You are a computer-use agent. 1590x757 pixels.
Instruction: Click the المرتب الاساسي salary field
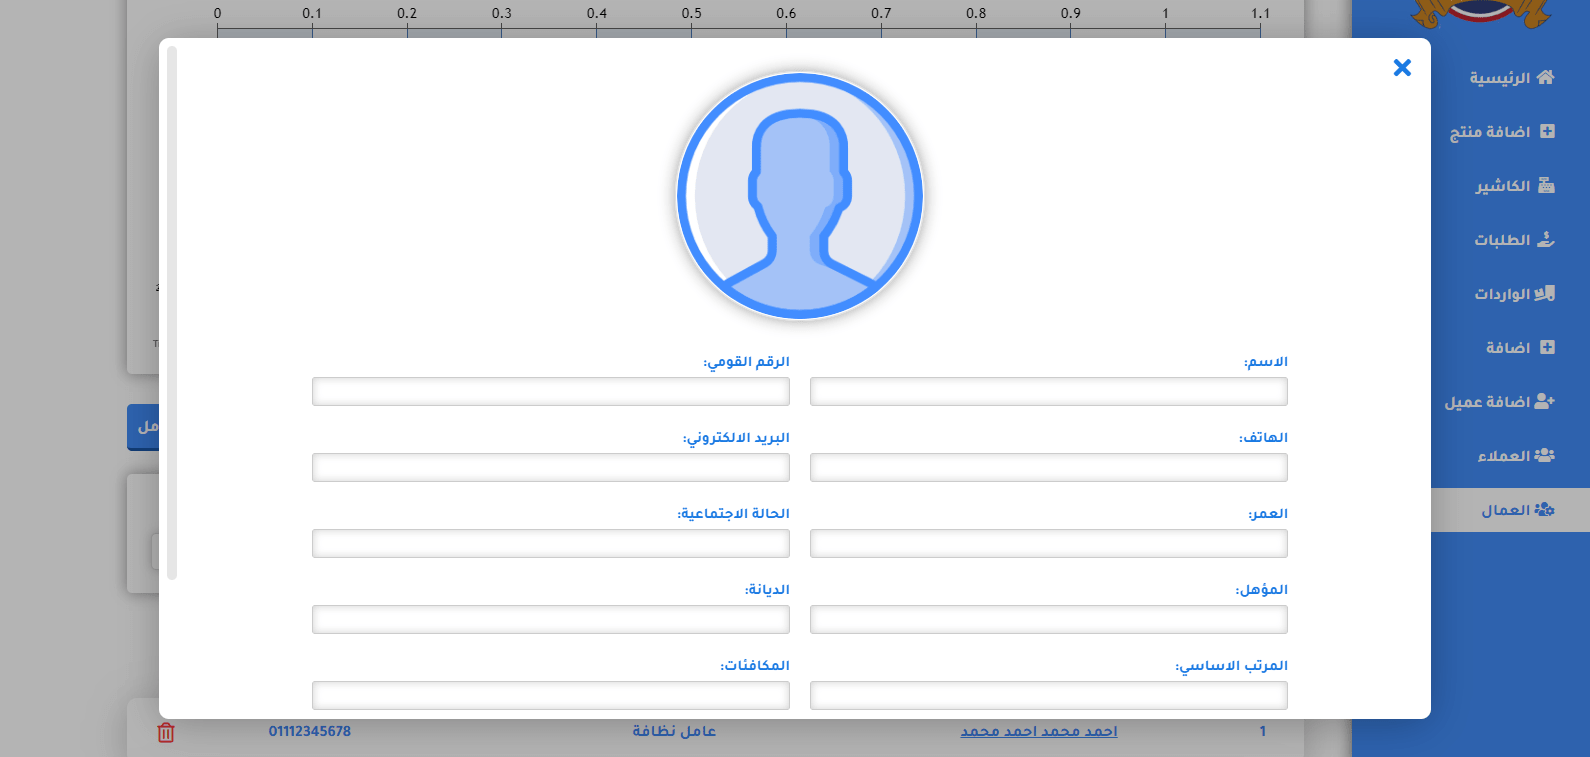(1048, 695)
